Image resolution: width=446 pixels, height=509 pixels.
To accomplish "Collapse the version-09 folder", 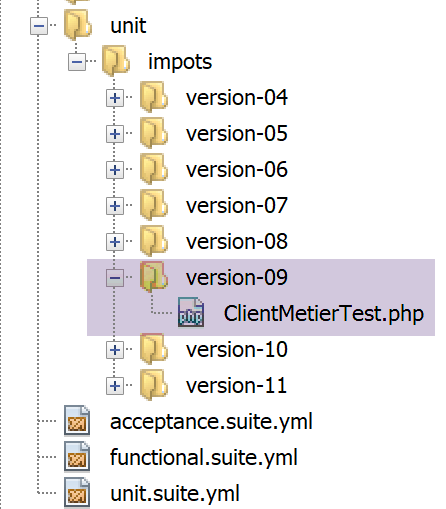I will [115, 278].
